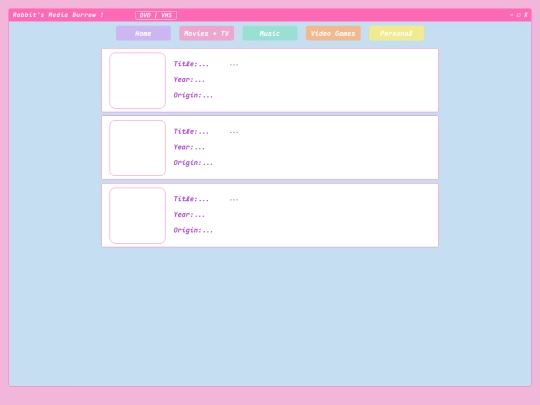Minimize the Rabbit's Media Burrow window

(511, 15)
